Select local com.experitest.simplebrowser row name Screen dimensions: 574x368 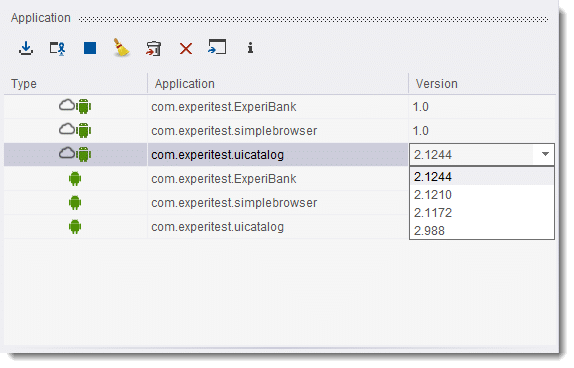pyautogui.click(x=234, y=202)
